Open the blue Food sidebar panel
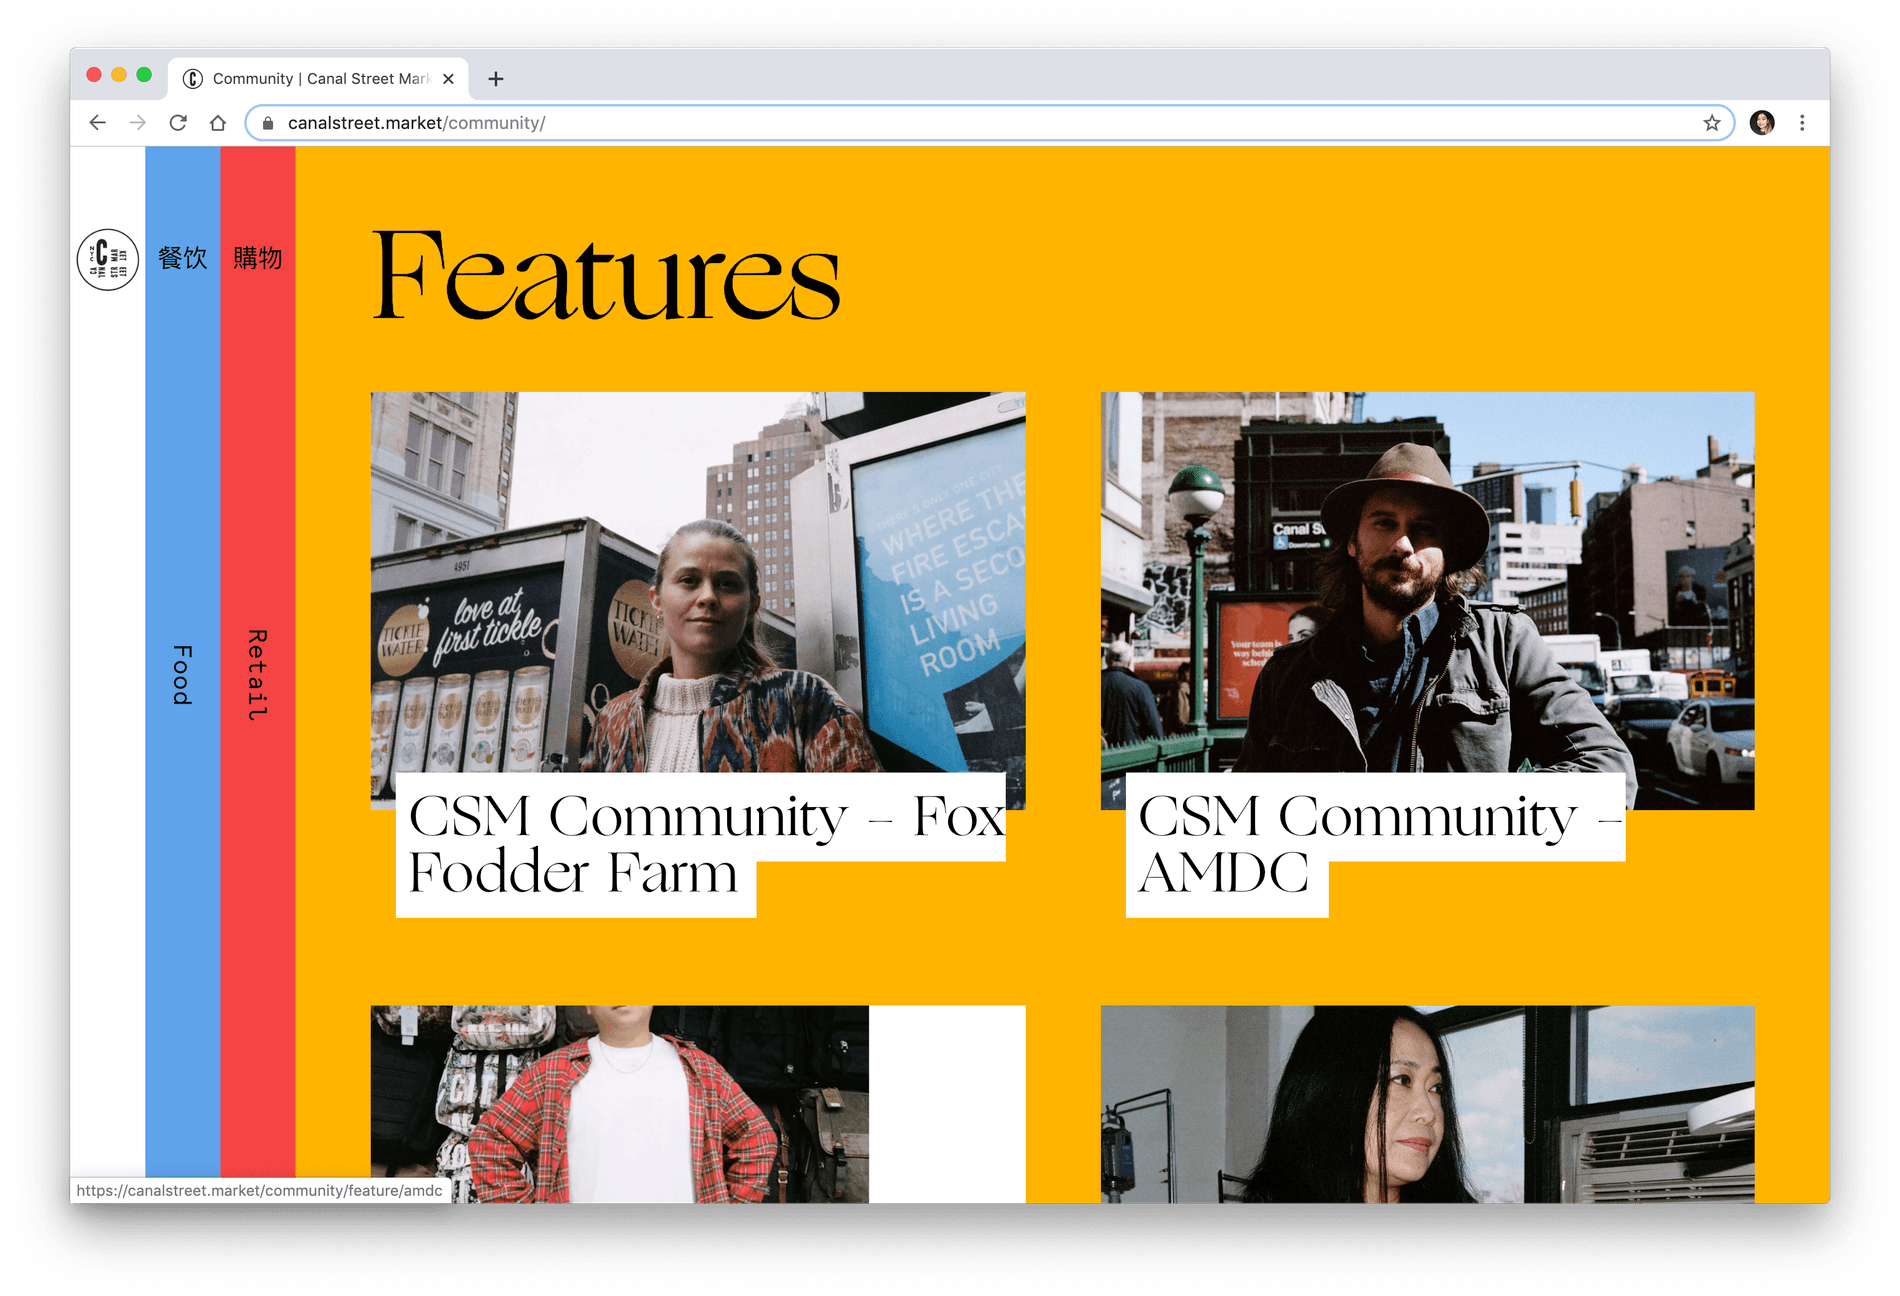This screenshot has height=1296, width=1900. (182, 674)
